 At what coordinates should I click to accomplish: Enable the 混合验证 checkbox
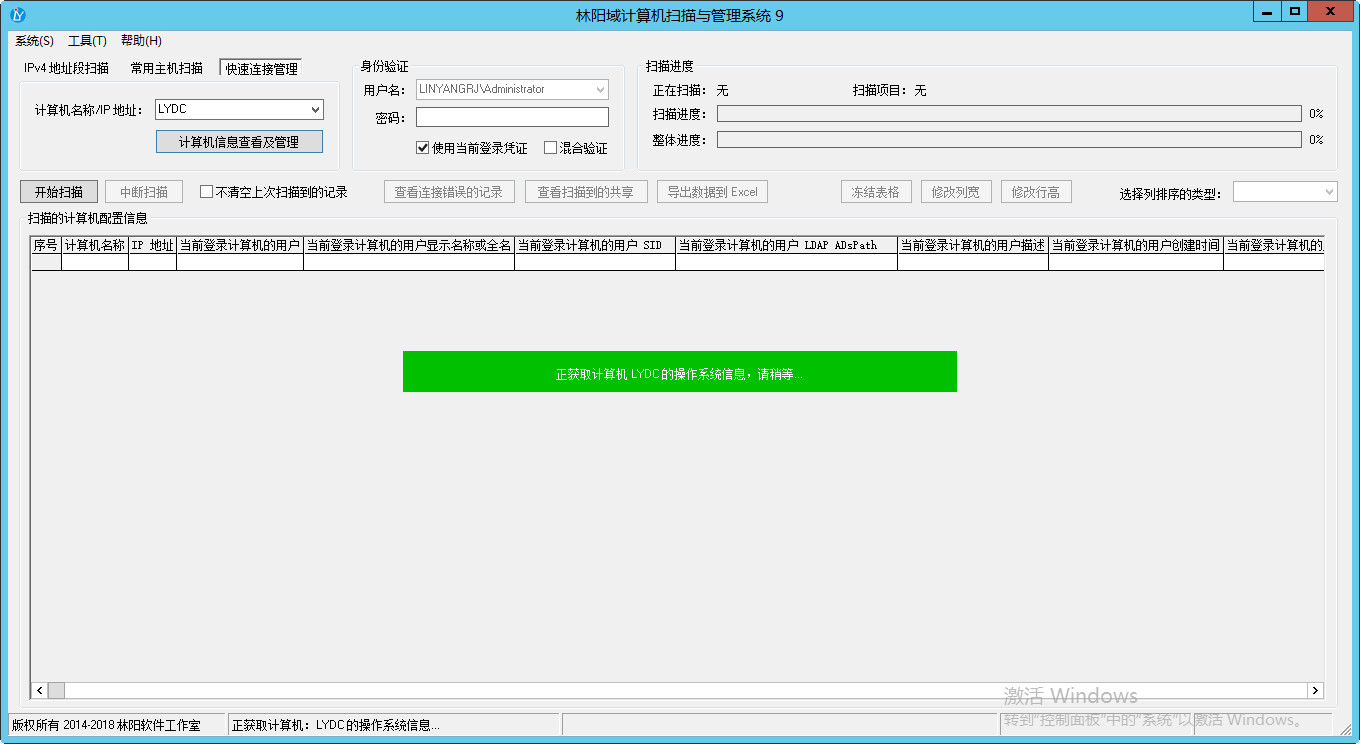point(550,148)
